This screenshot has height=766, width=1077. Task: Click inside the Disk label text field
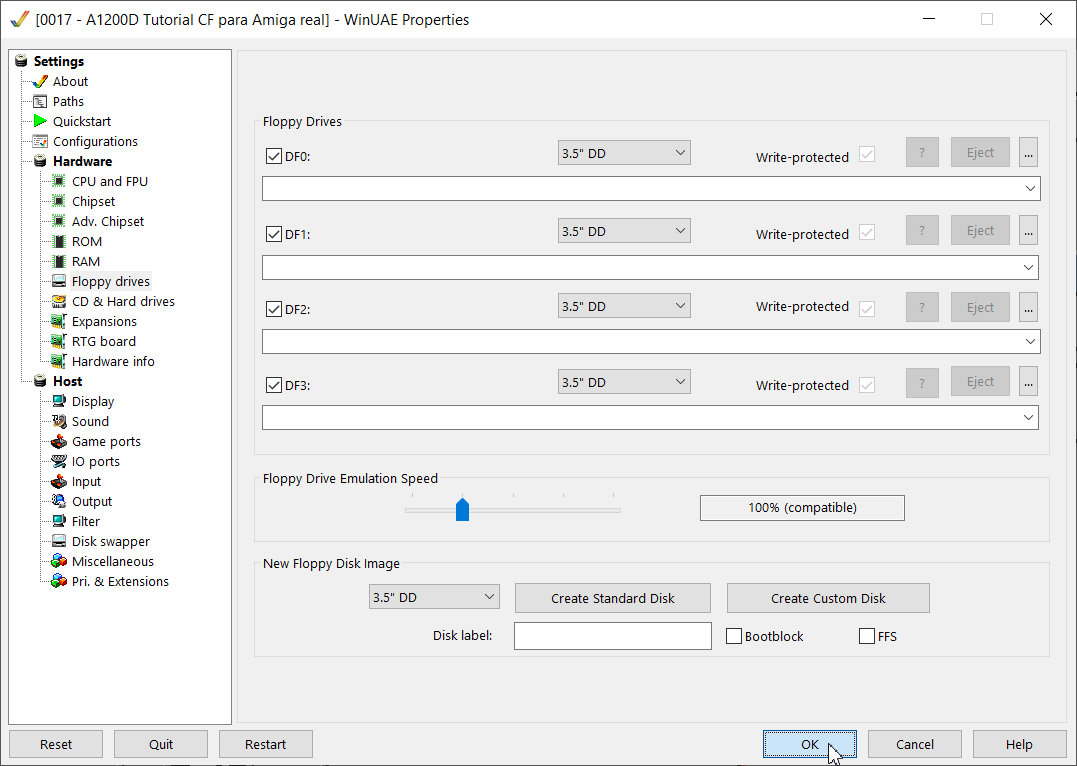coord(613,635)
